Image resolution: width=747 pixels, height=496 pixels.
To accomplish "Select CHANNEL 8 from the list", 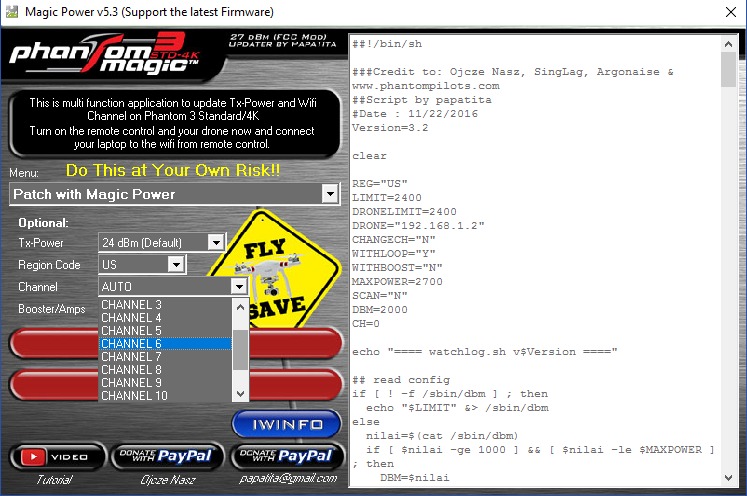I will click(165, 370).
